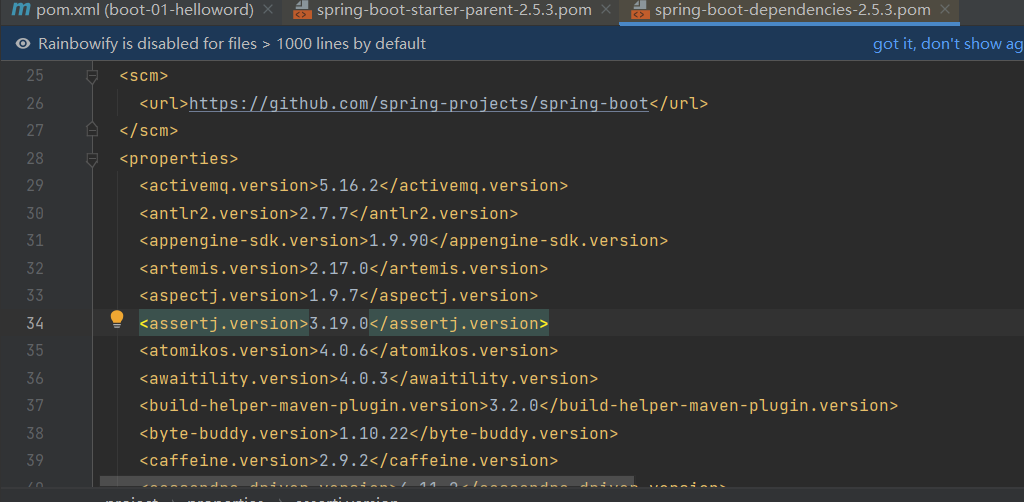This screenshot has width=1024, height=502.
Task: Place cursor on the assertj.version value 3.19.0
Action: click(339, 323)
